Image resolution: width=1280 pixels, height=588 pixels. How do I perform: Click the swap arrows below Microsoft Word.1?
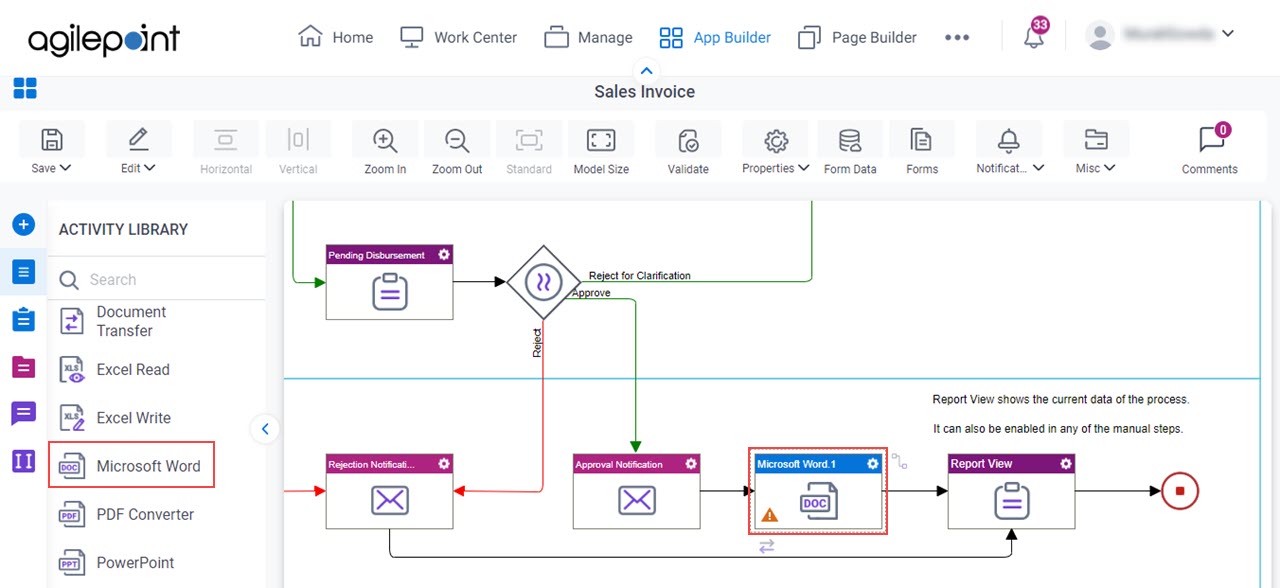pos(767,546)
